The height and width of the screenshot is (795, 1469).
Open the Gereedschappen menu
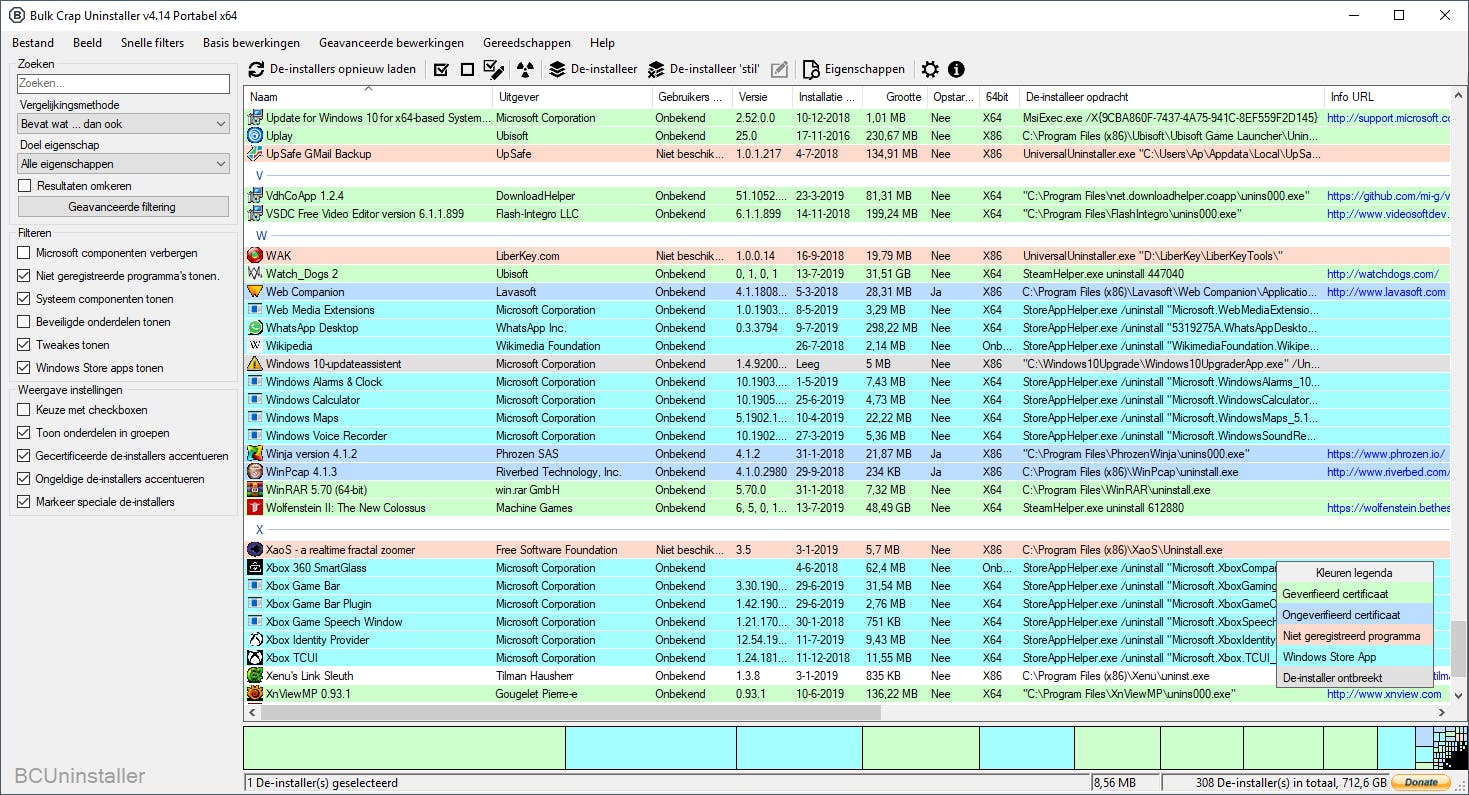click(x=526, y=43)
